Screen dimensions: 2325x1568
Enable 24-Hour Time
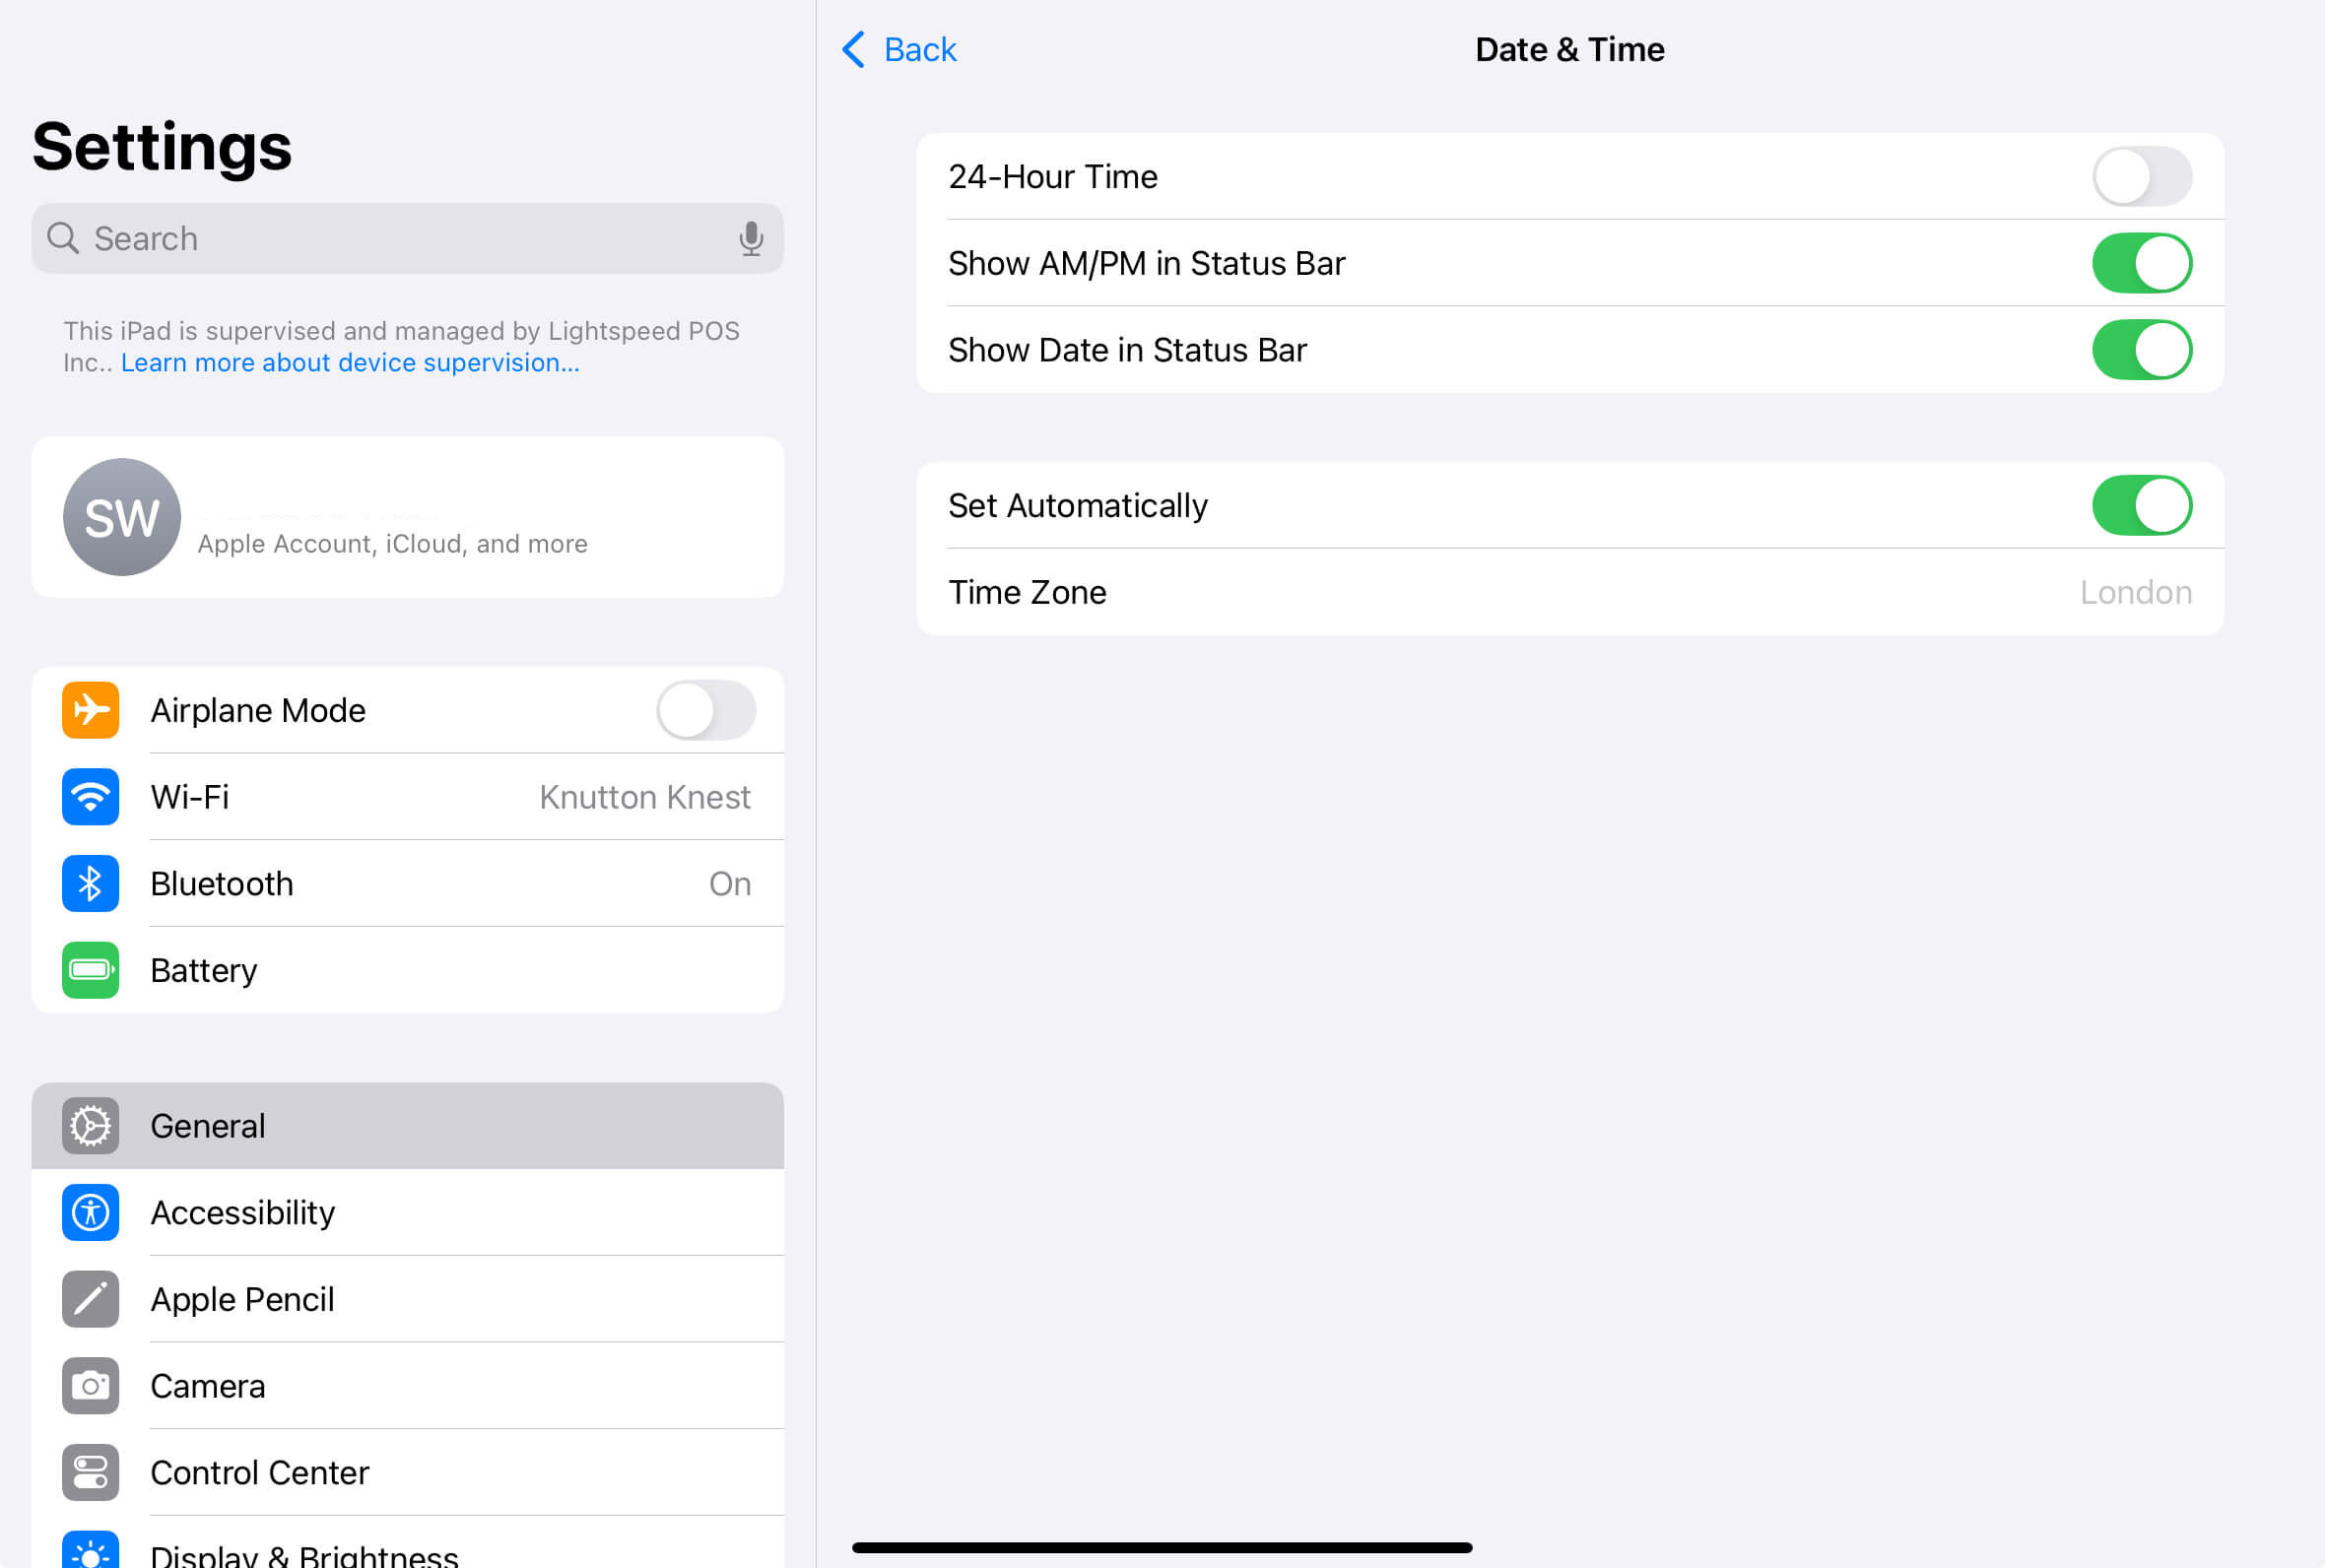pyautogui.click(x=2142, y=176)
